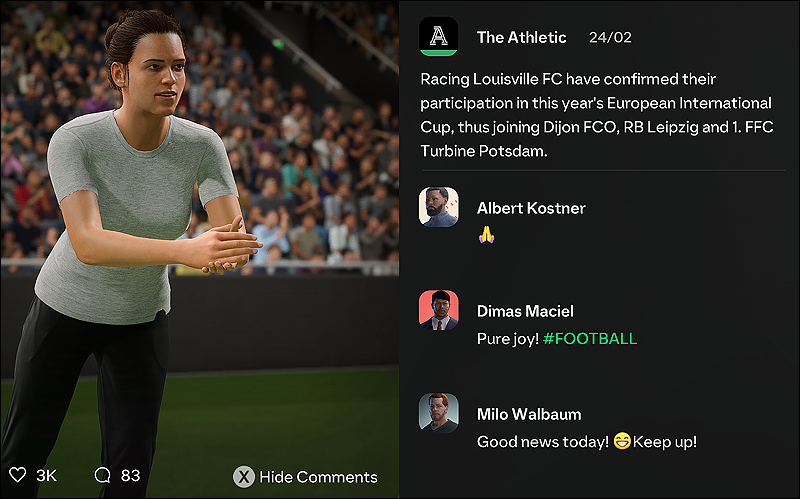The image size is (800, 499).
Task: Click the heart like icon
Action: [x=17, y=475]
